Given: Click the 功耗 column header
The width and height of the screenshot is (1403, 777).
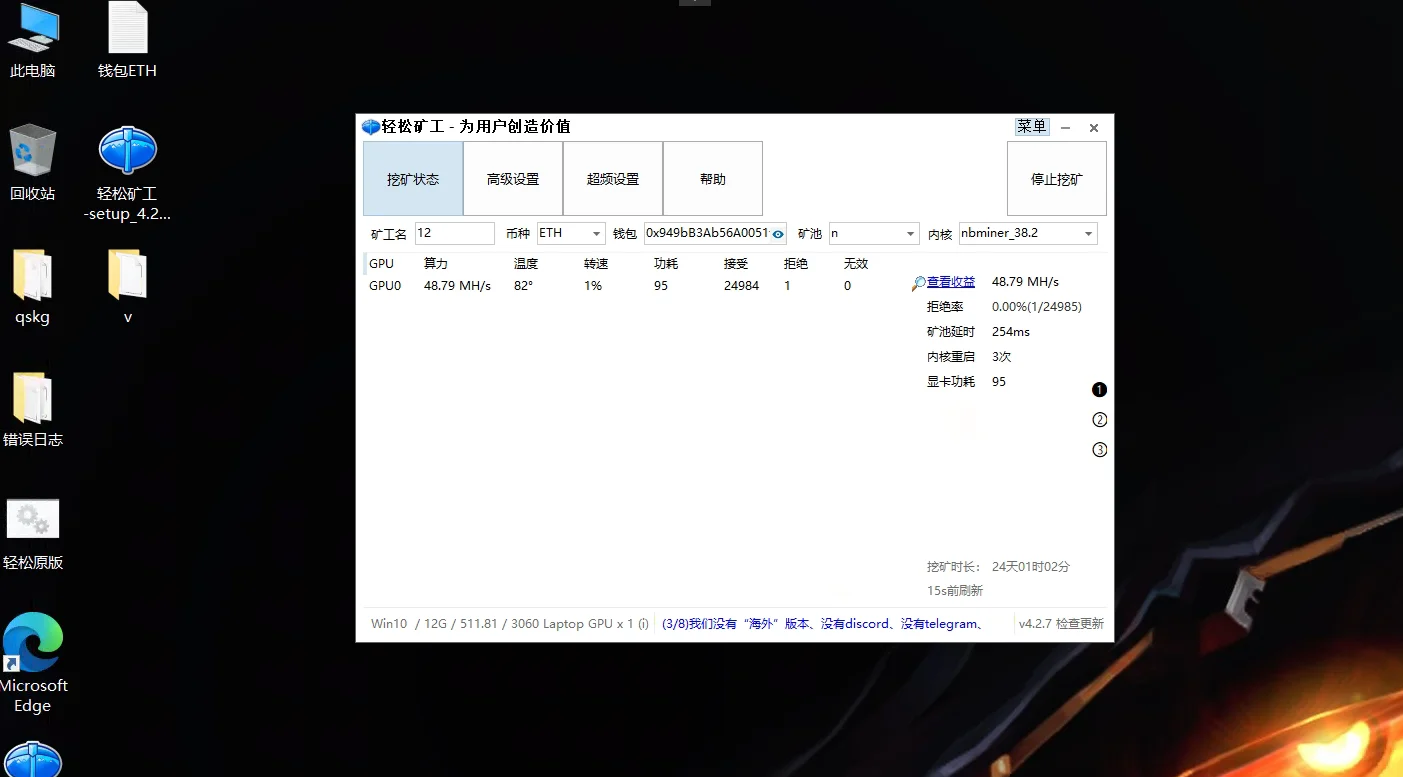Looking at the screenshot, I should (x=666, y=264).
